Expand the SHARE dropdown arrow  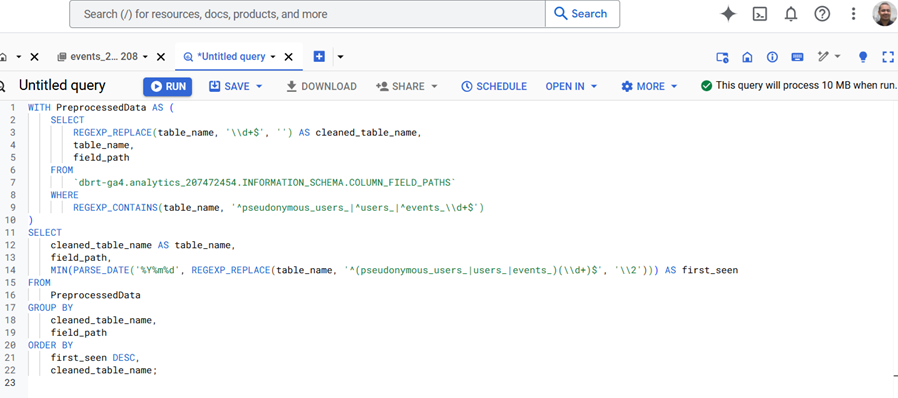[434, 86]
